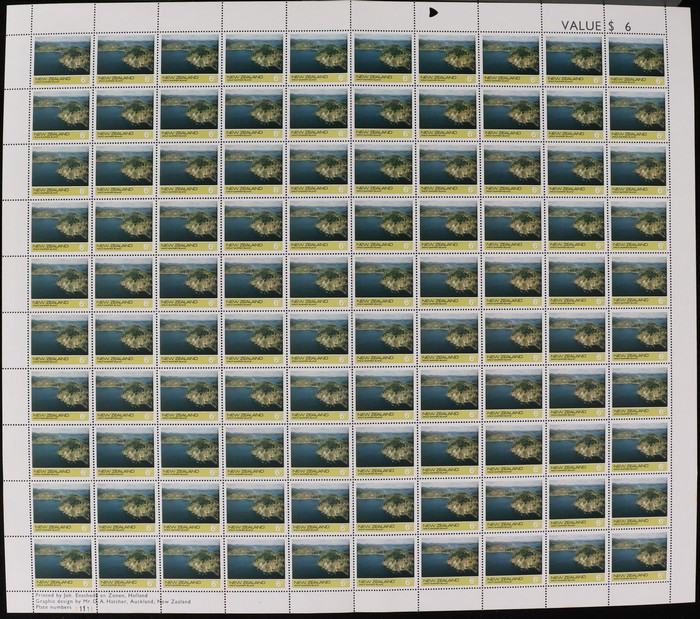Click the stamp just below "VALUE" text
The image size is (700, 619).
[574, 58]
